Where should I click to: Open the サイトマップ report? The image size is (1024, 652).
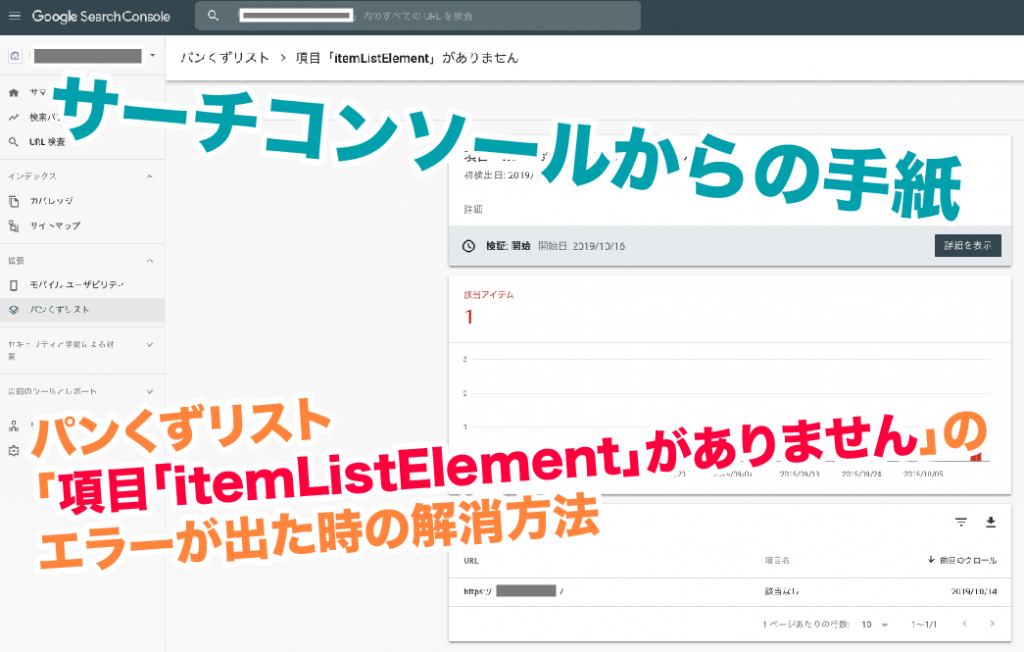tap(55, 226)
